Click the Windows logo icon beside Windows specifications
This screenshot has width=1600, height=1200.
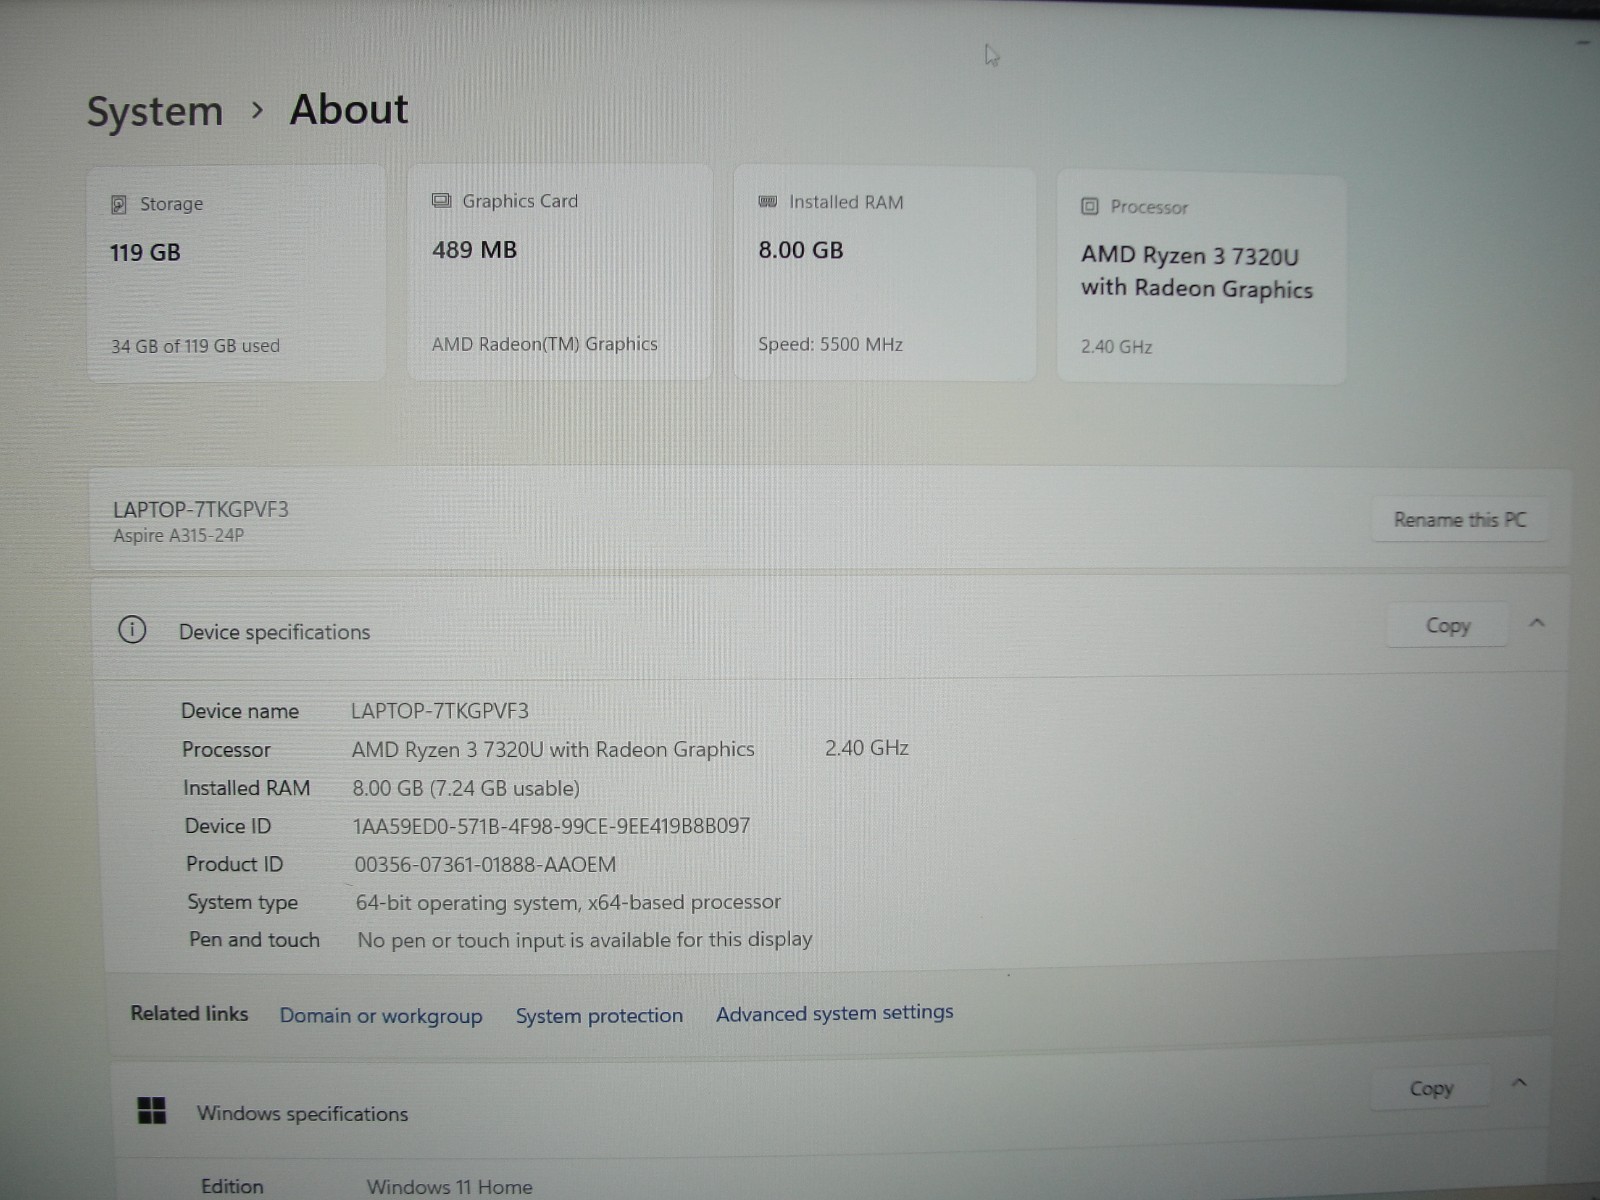point(152,1111)
